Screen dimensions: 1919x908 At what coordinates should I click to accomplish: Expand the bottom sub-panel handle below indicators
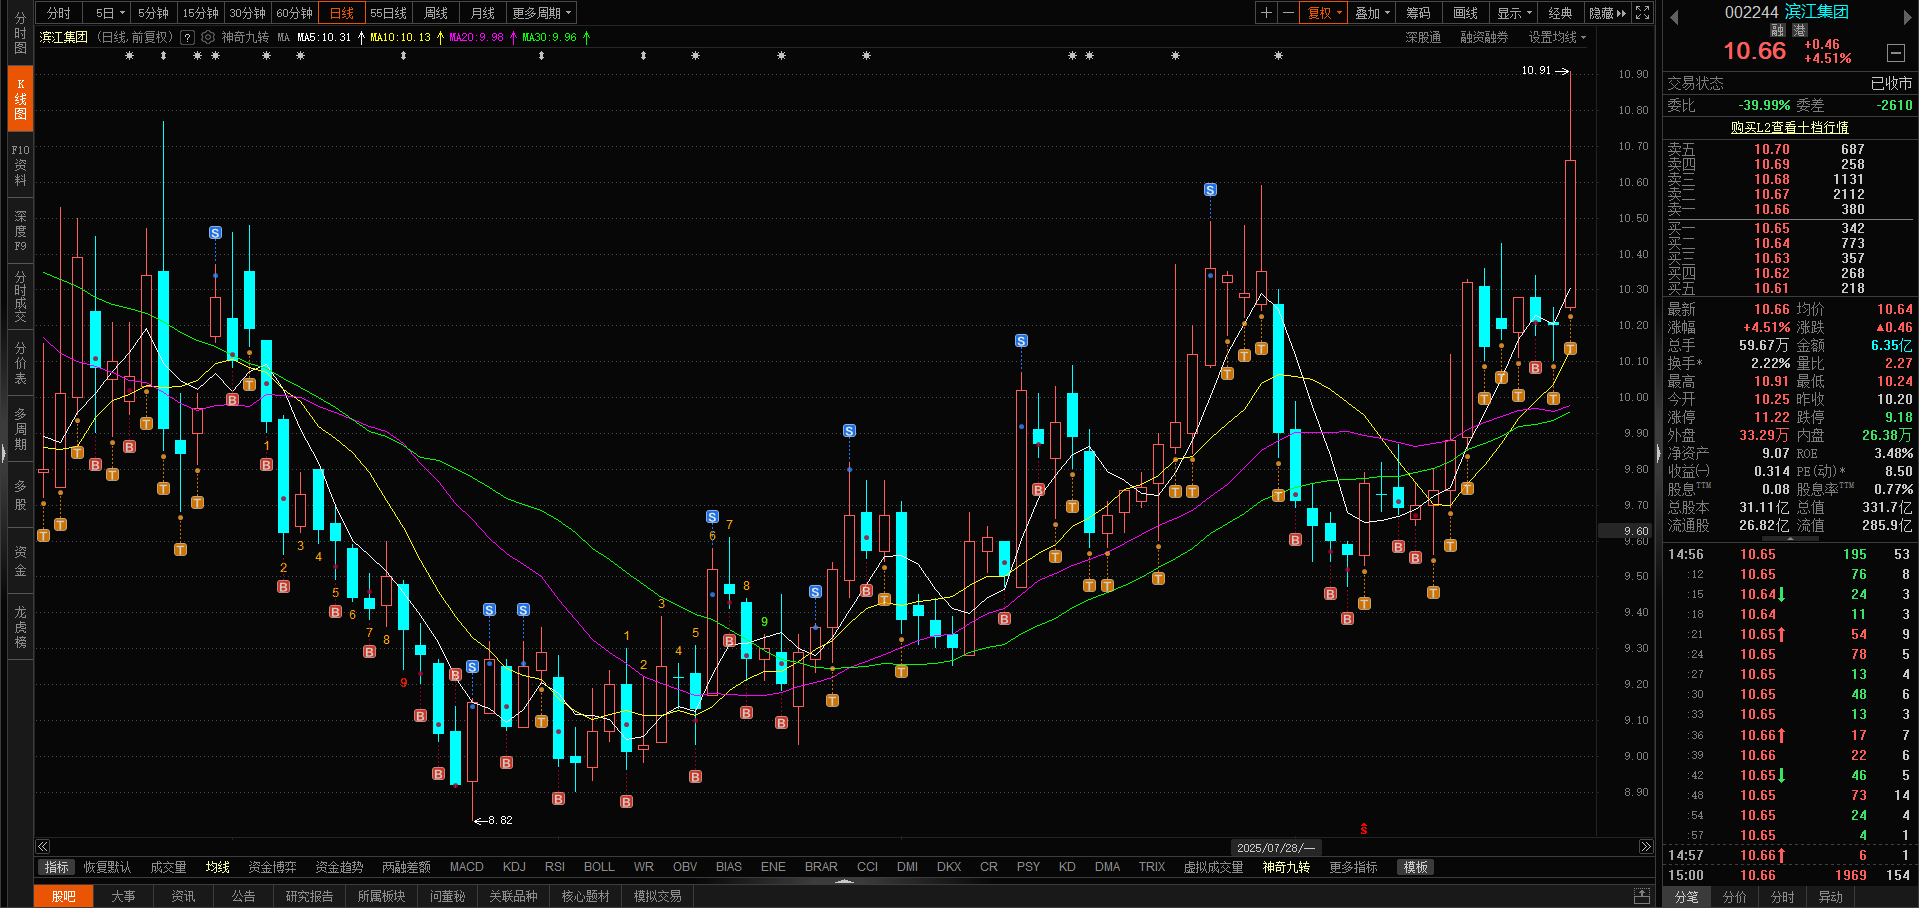pos(844,881)
